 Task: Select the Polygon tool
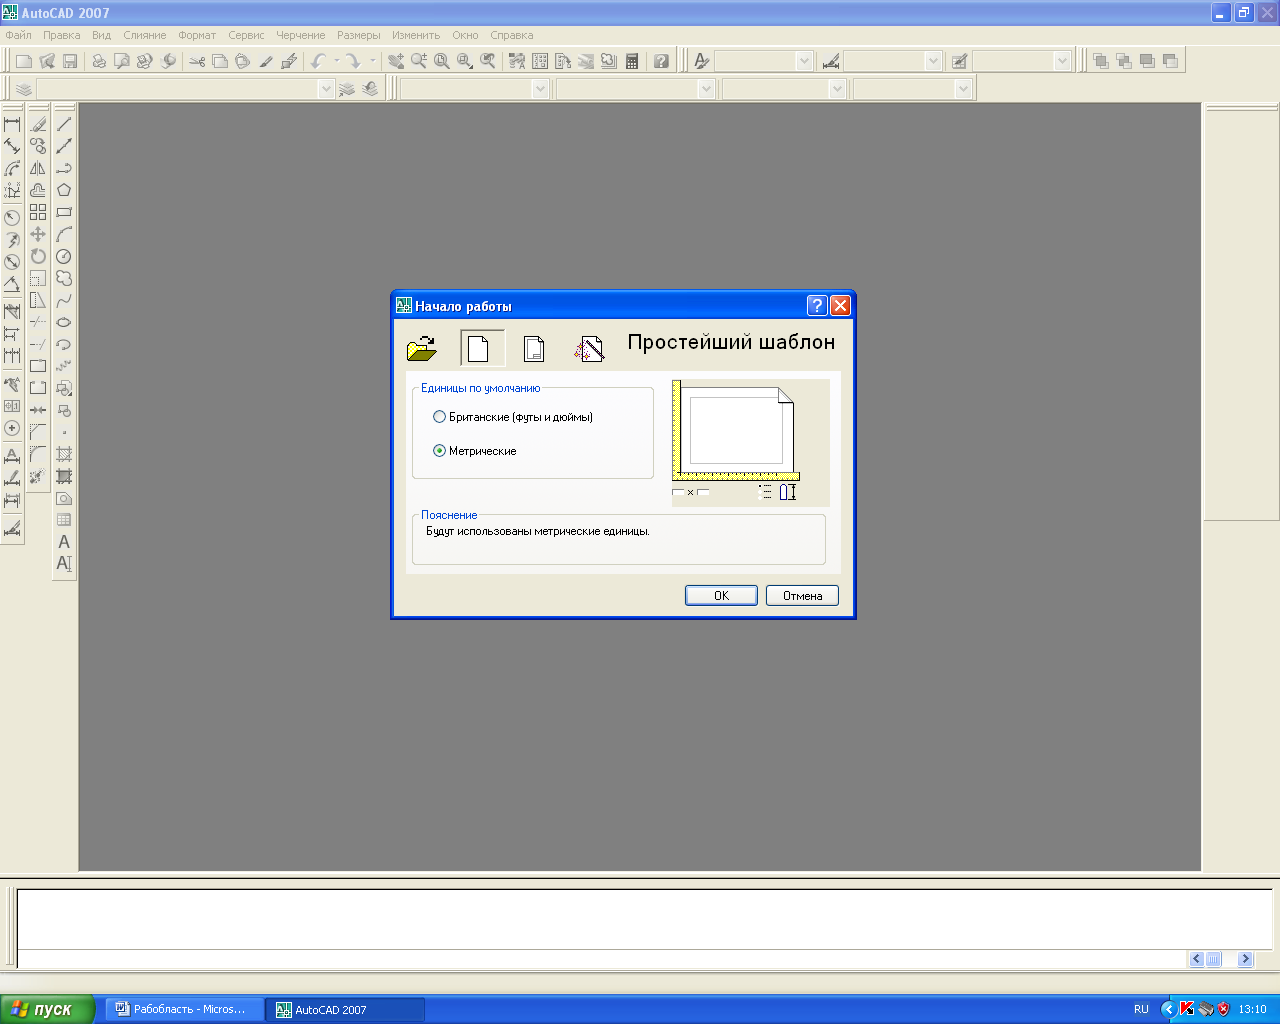[x=64, y=190]
